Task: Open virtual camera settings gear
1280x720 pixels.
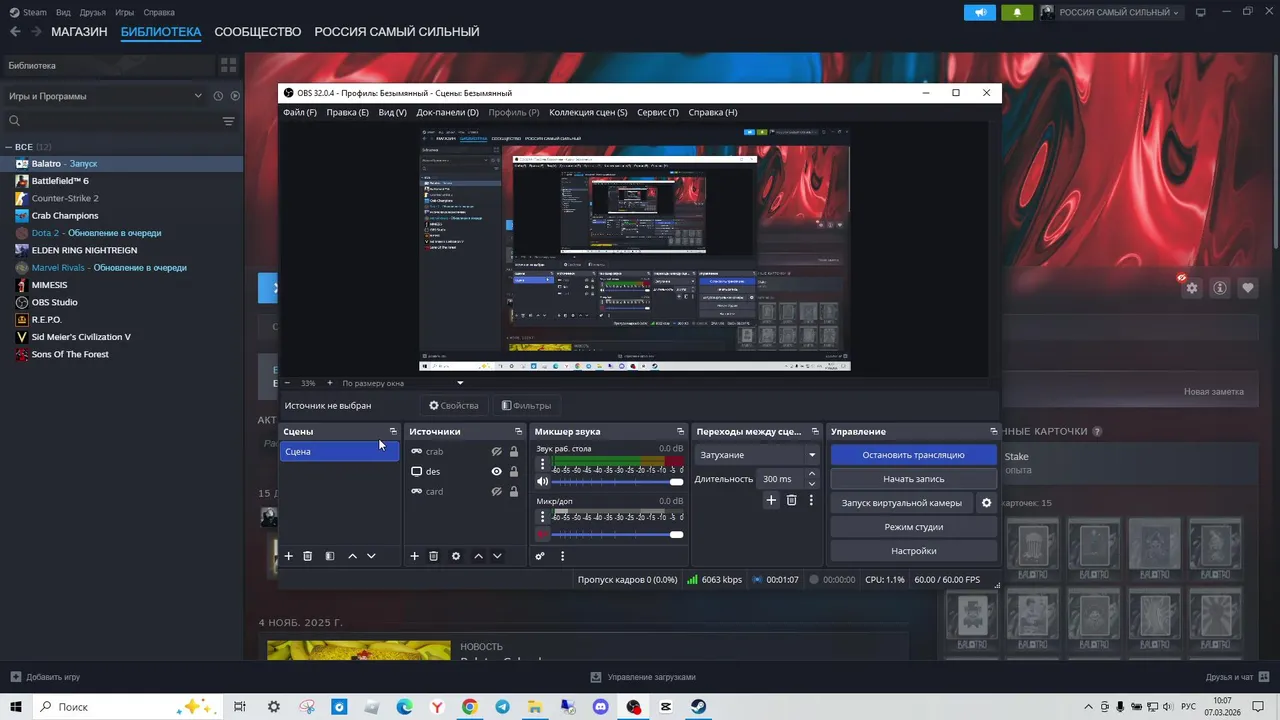Action: [986, 503]
